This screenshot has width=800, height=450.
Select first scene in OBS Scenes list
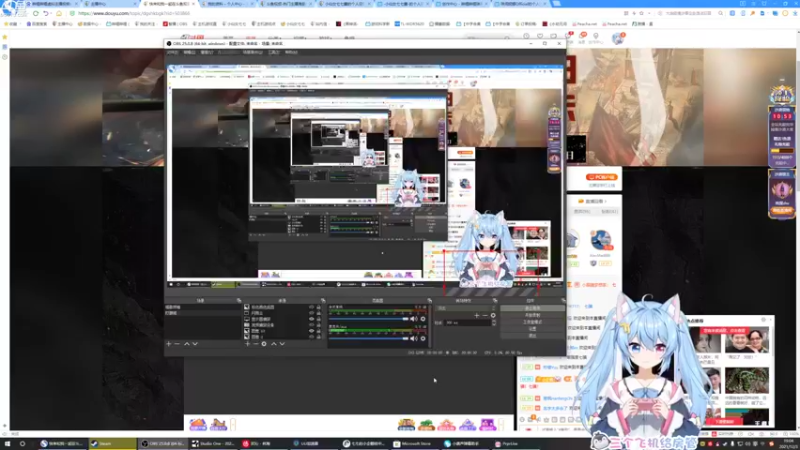(x=203, y=307)
